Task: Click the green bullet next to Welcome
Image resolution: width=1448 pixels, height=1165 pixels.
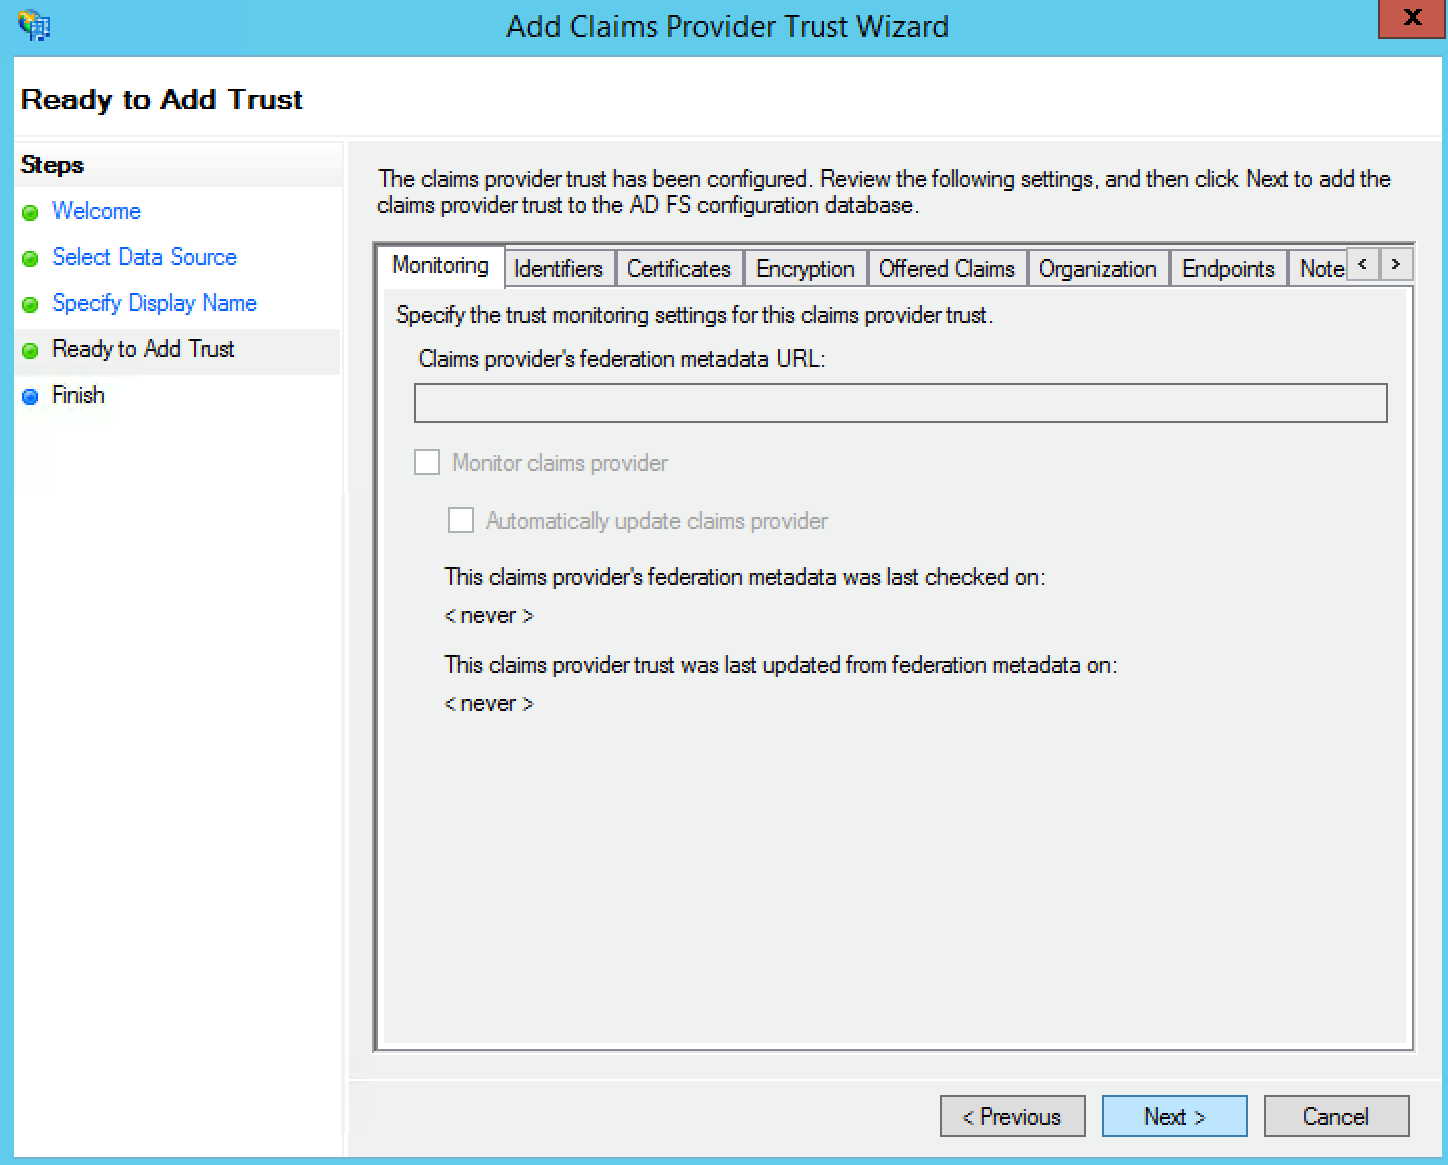Action: (x=30, y=212)
